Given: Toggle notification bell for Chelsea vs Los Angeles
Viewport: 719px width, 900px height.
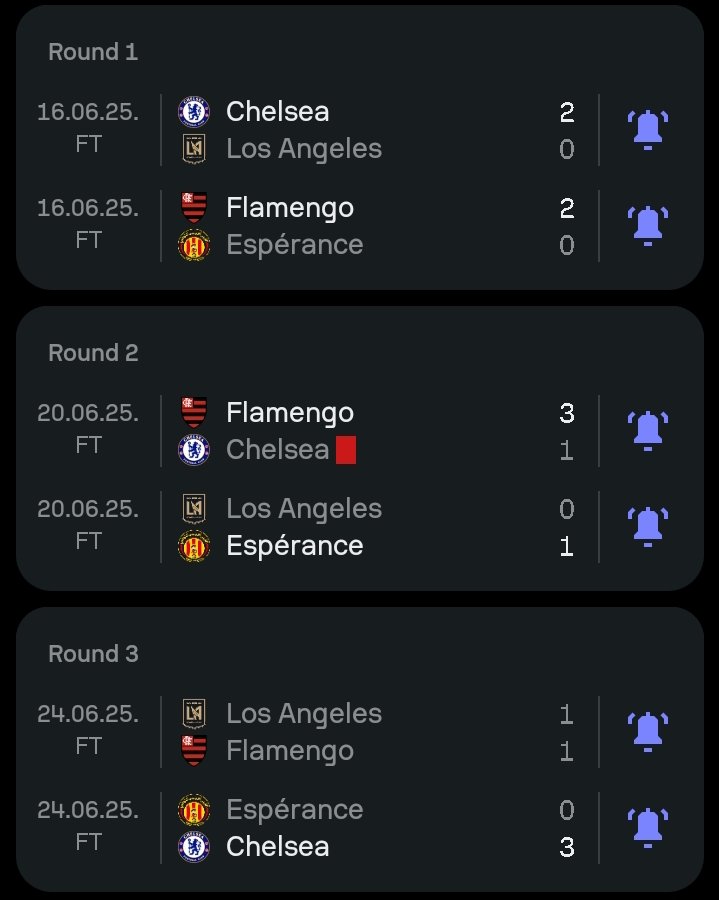Looking at the screenshot, I should pos(648,130).
